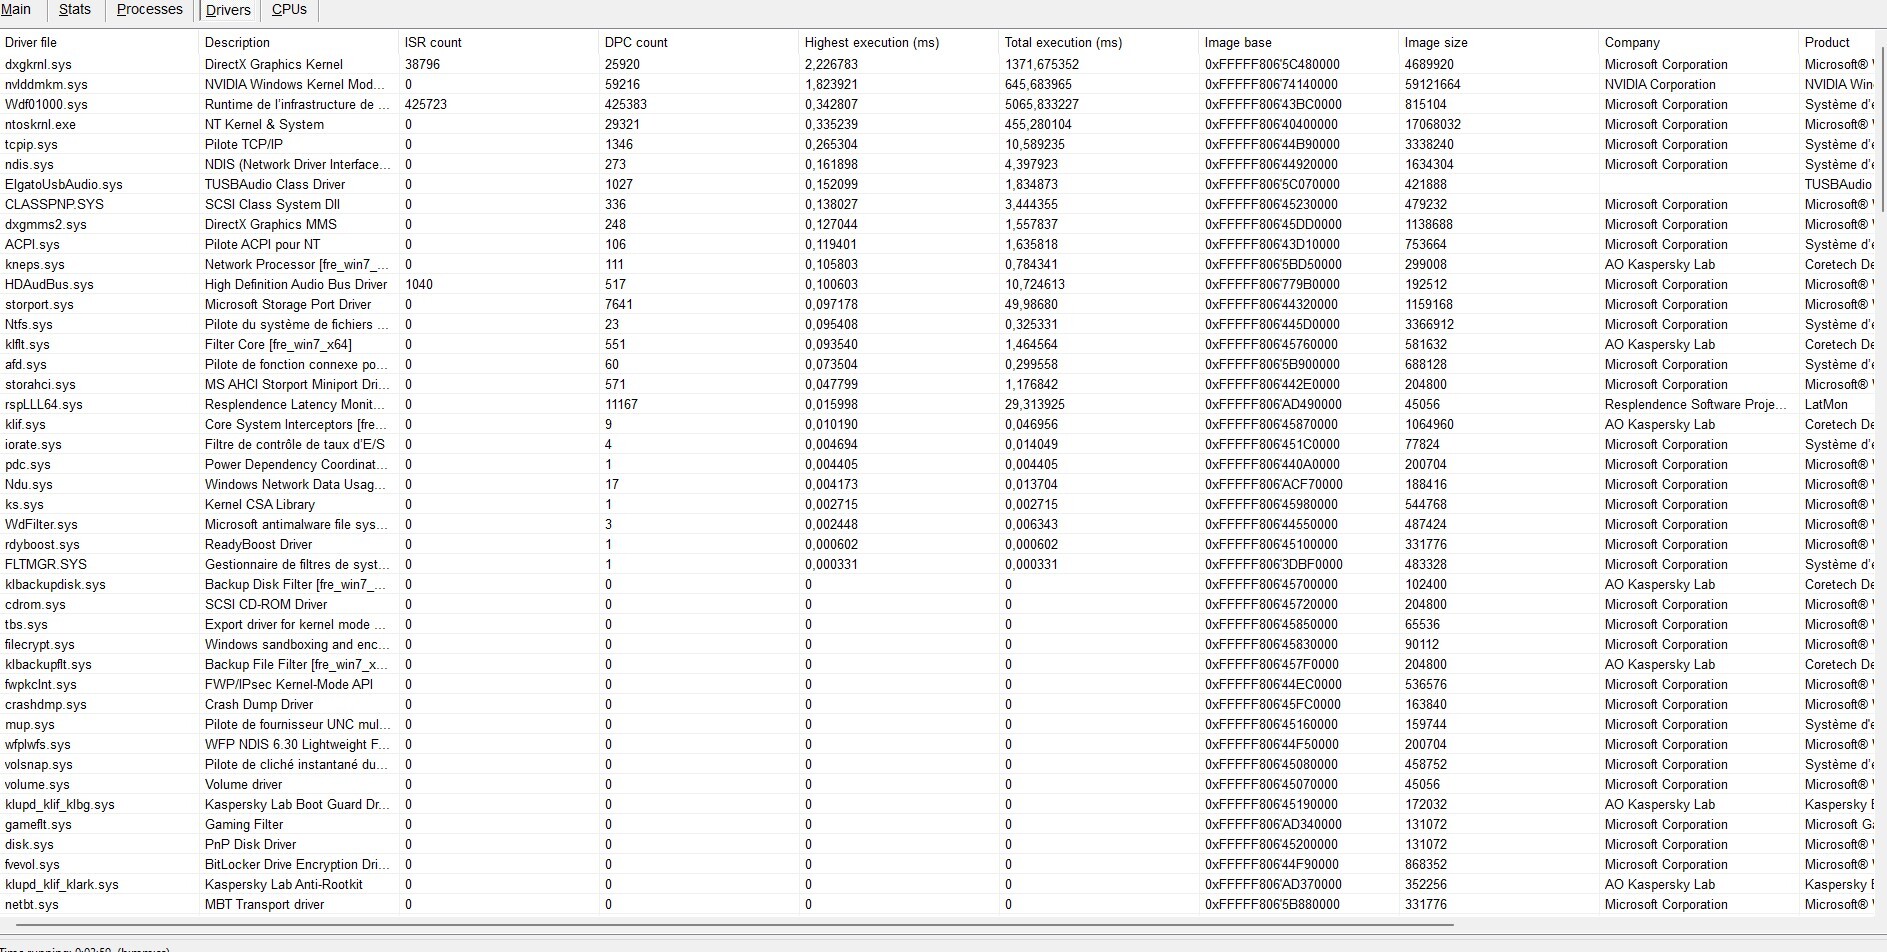Select the ntoskrnl.exe driver row
Screen dimensions: 1887x952
pos(938,124)
